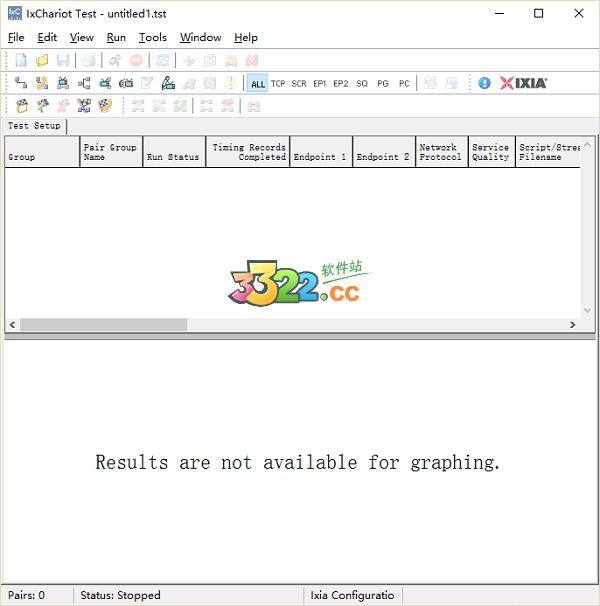Toggle the SCR grouping filter
The image size is (600, 606).
[299, 83]
